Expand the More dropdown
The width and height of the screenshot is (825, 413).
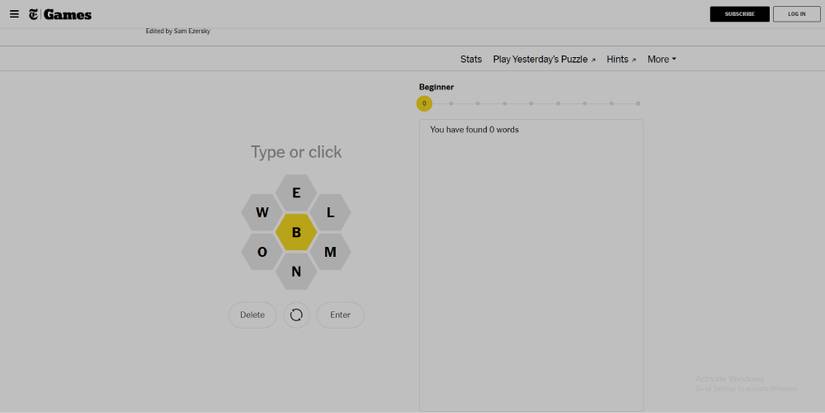pyautogui.click(x=661, y=59)
